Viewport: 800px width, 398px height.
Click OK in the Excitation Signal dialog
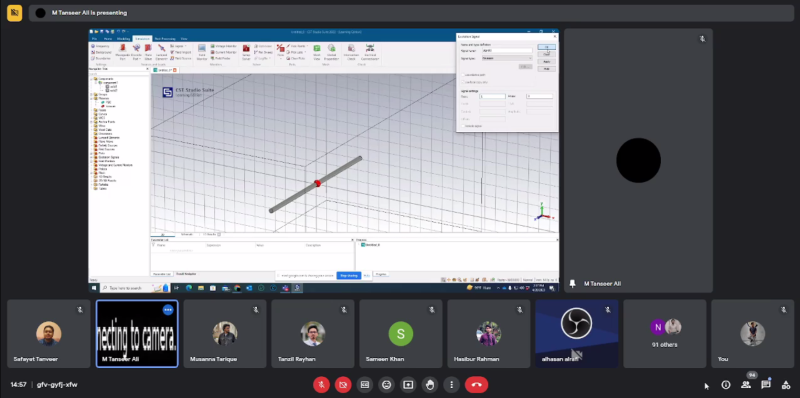[x=546, y=47]
